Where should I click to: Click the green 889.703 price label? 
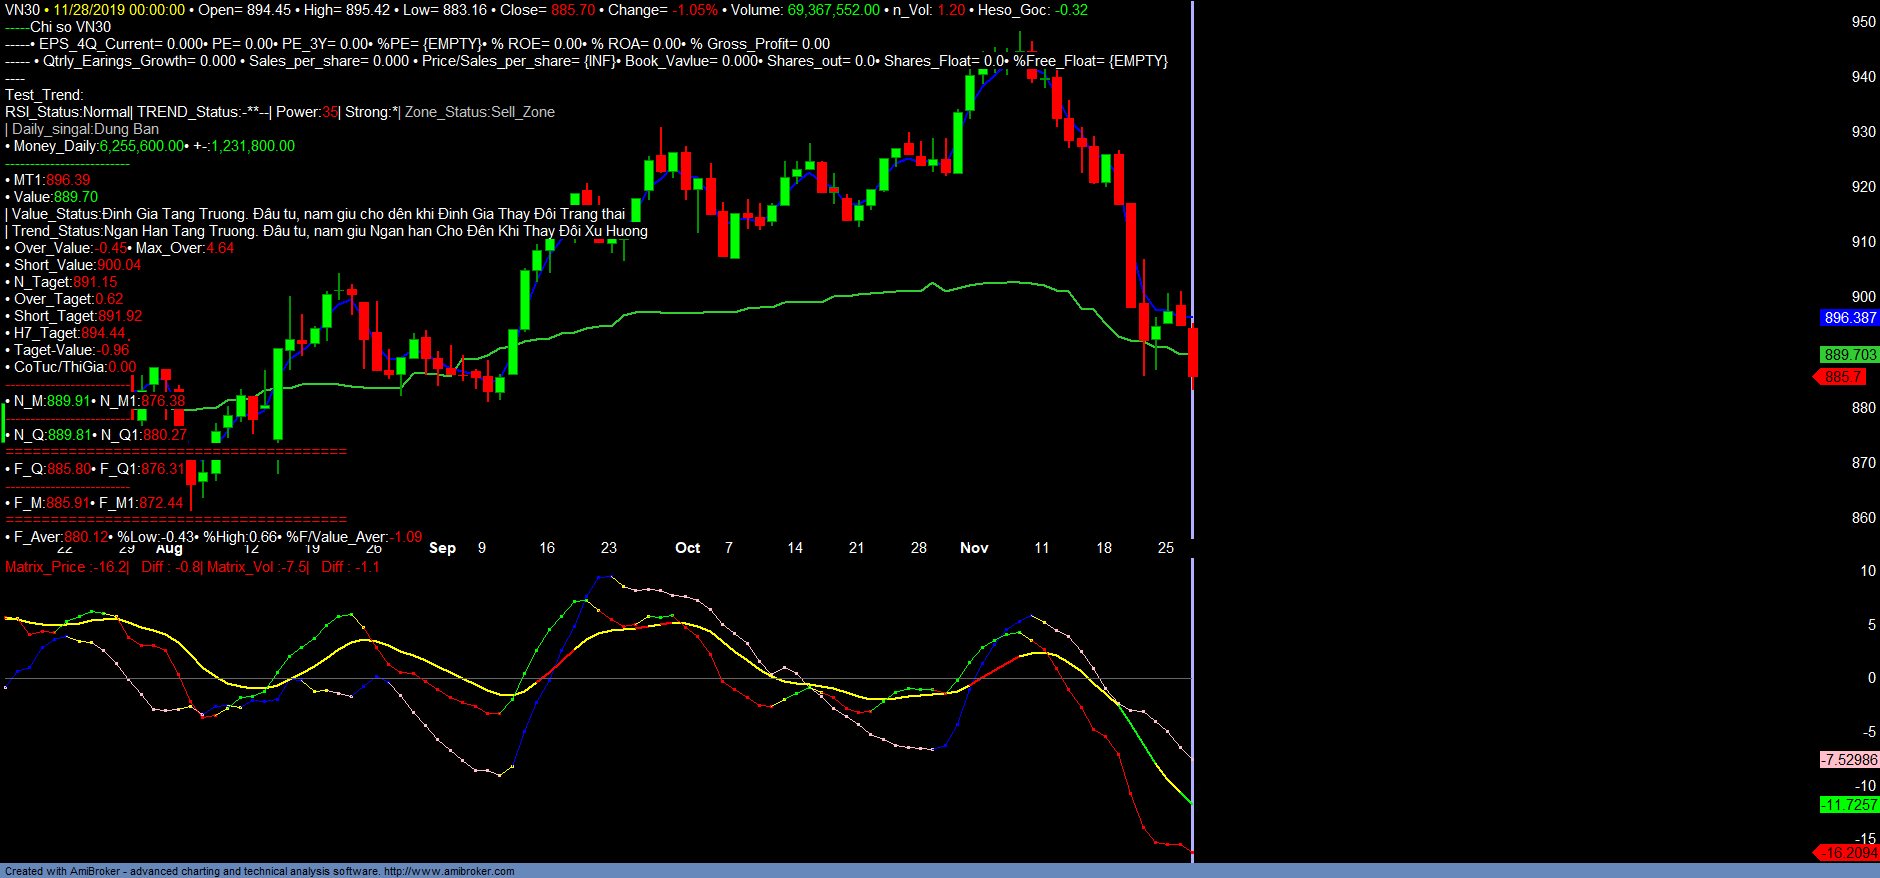click(1849, 355)
